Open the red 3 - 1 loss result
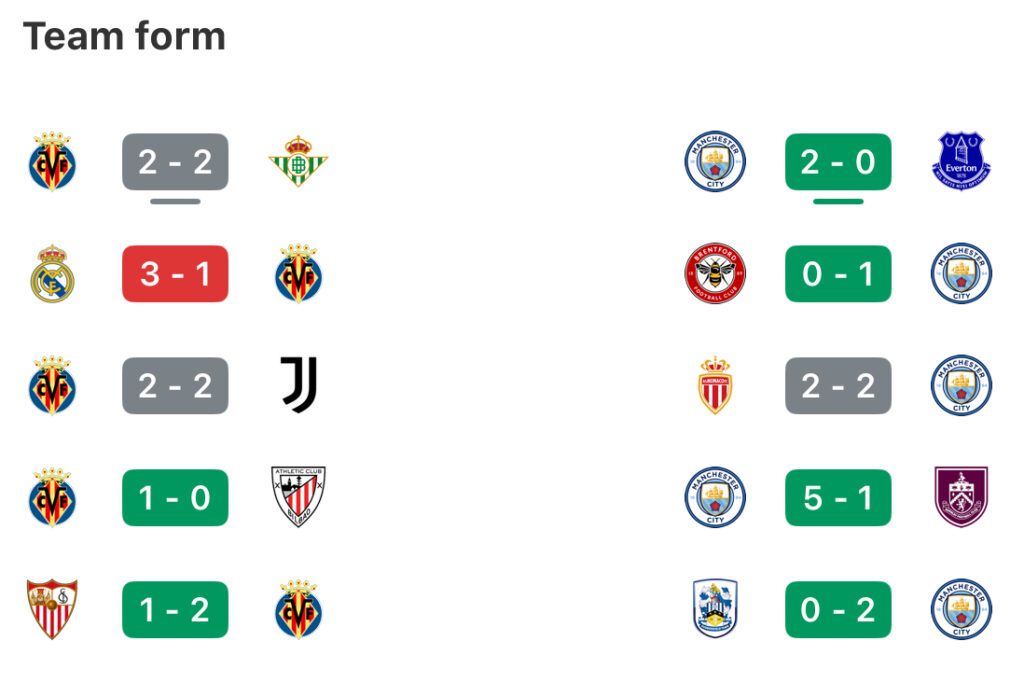The height and width of the screenshot is (683, 1024). click(175, 273)
